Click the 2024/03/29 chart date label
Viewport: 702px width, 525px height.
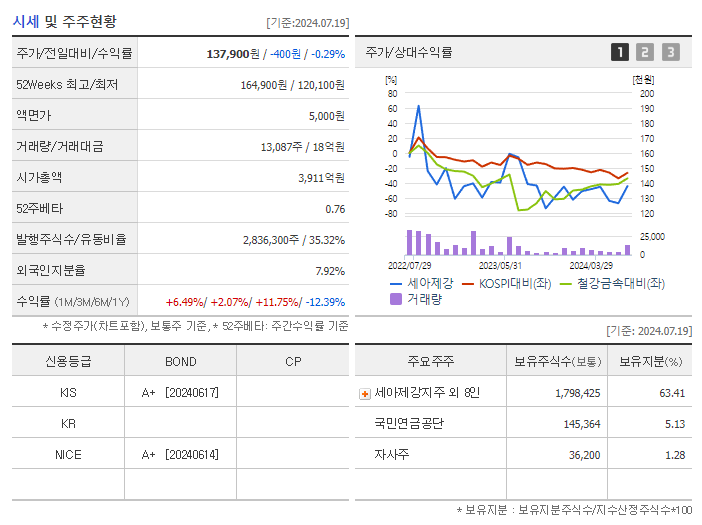[591, 265]
